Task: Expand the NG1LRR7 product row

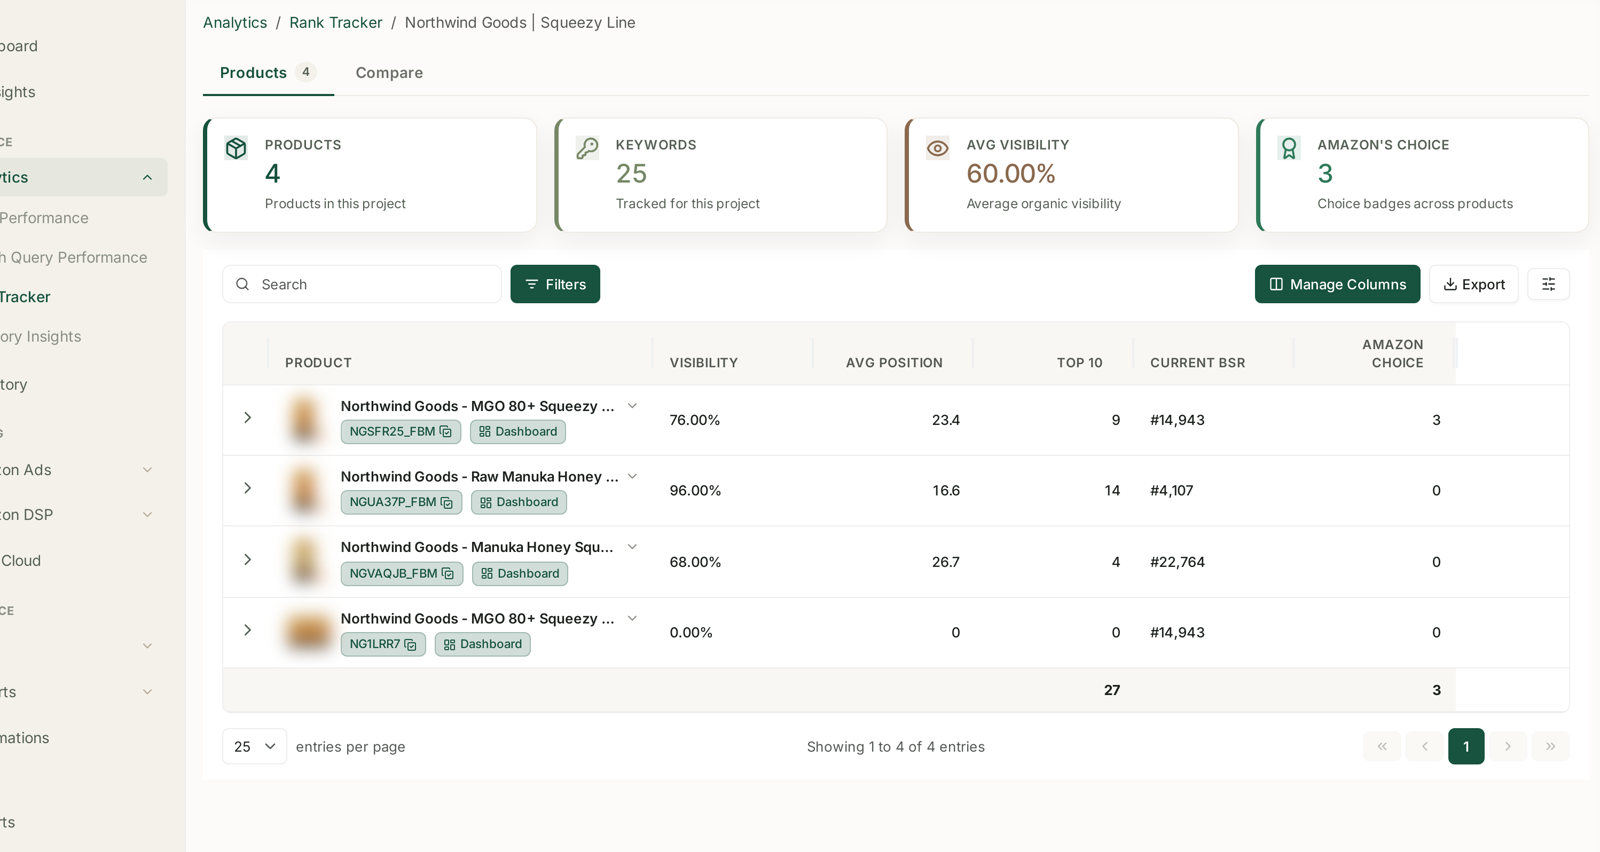Action: point(247,630)
